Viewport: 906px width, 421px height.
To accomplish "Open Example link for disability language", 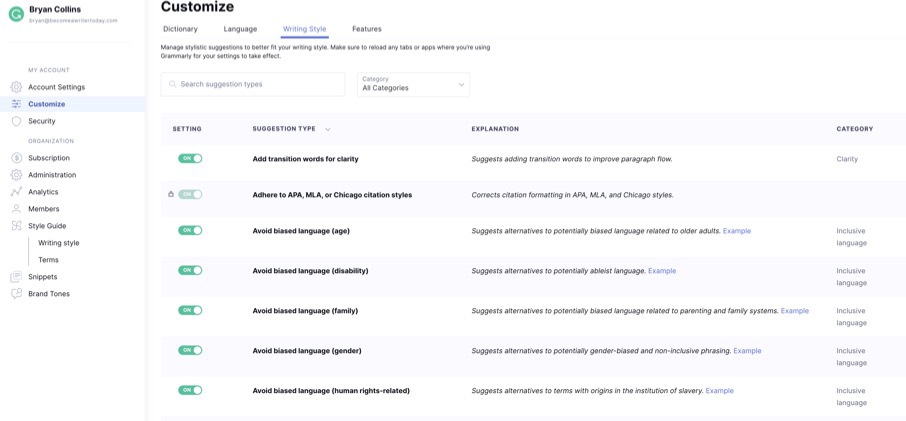I will pos(661,271).
